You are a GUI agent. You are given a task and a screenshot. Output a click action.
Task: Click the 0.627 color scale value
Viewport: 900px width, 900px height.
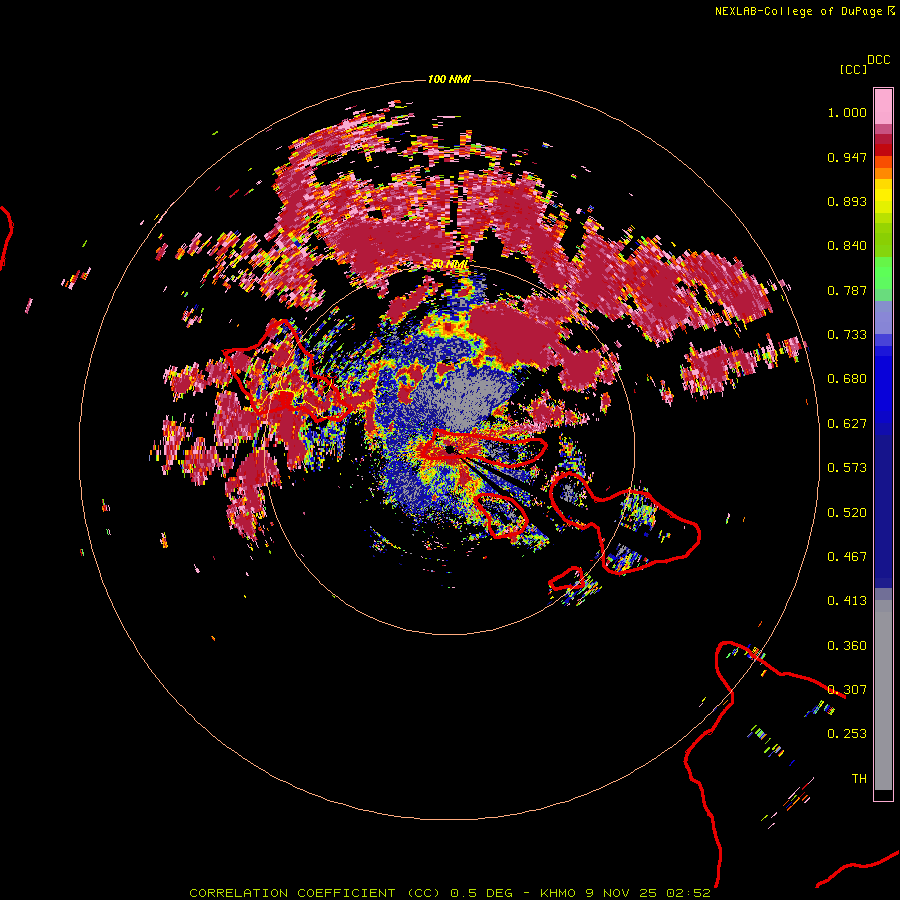point(847,424)
